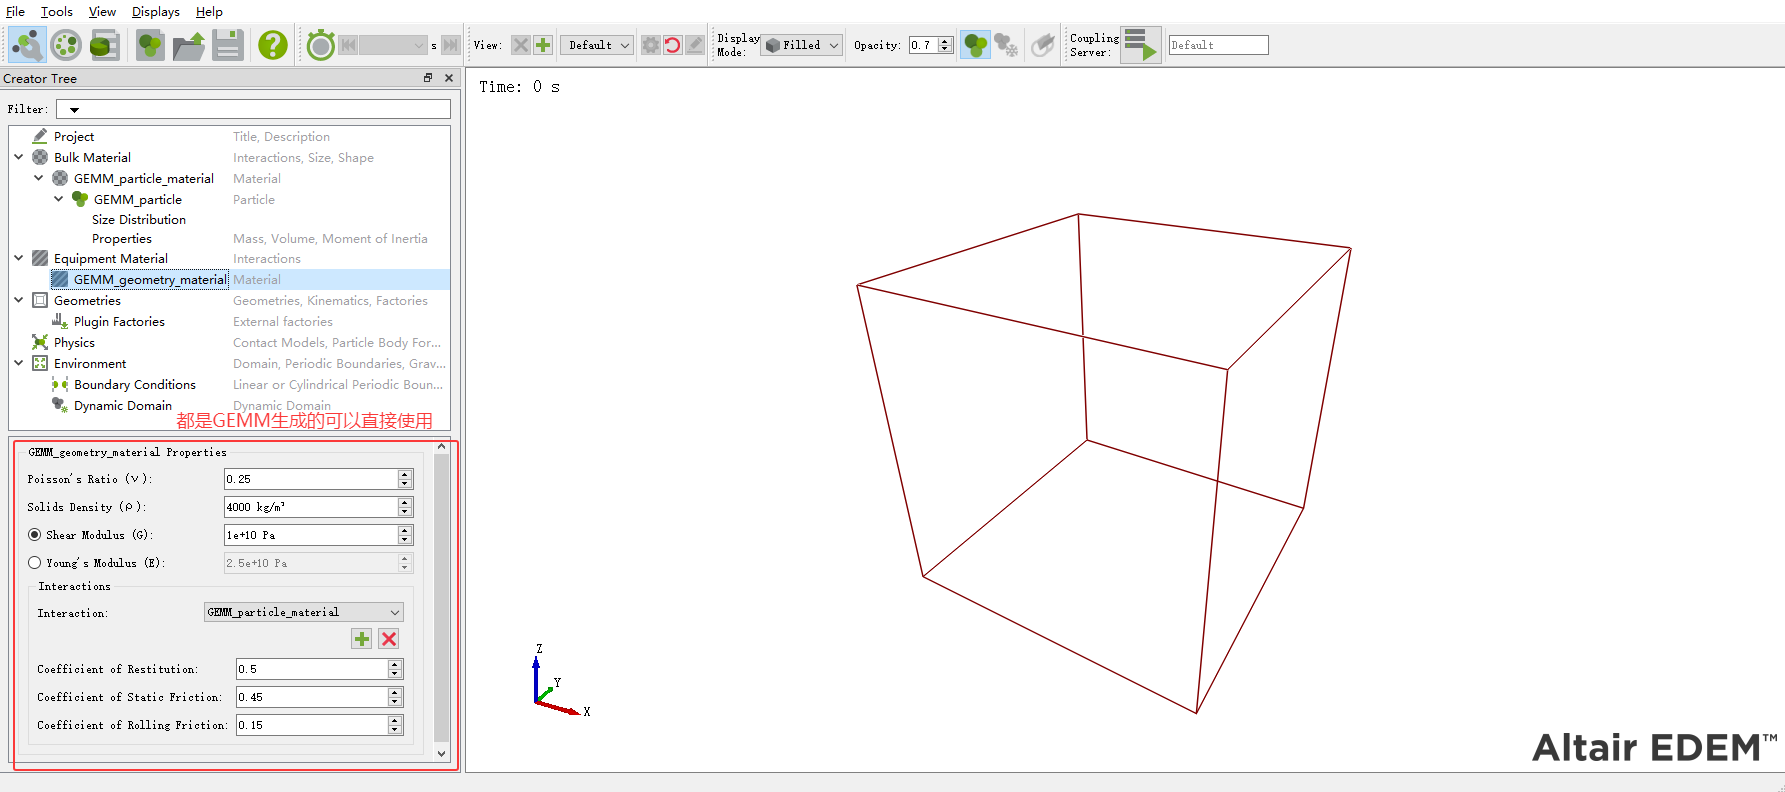The image size is (1785, 792).
Task: Open the Tools menu
Action: point(56,12)
